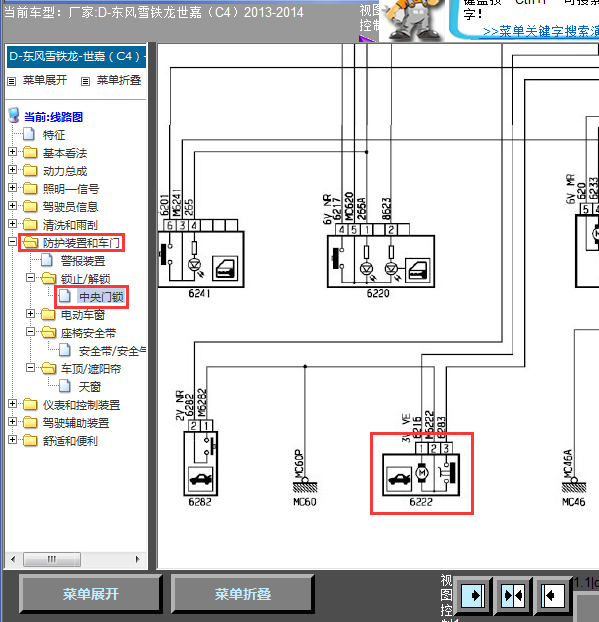The height and width of the screenshot is (622, 599).
Task: Open the 警报装置 tree entry
Action: pyautogui.click(x=83, y=261)
